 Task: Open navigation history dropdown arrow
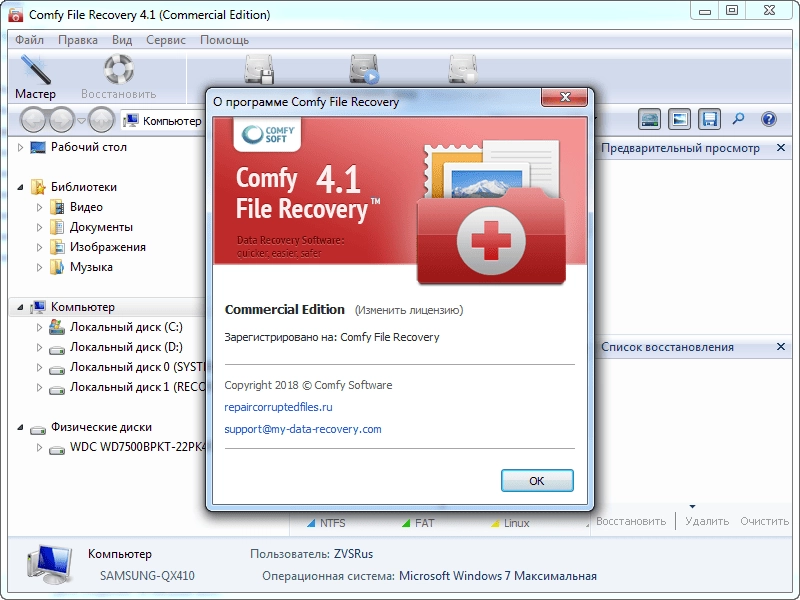81,121
